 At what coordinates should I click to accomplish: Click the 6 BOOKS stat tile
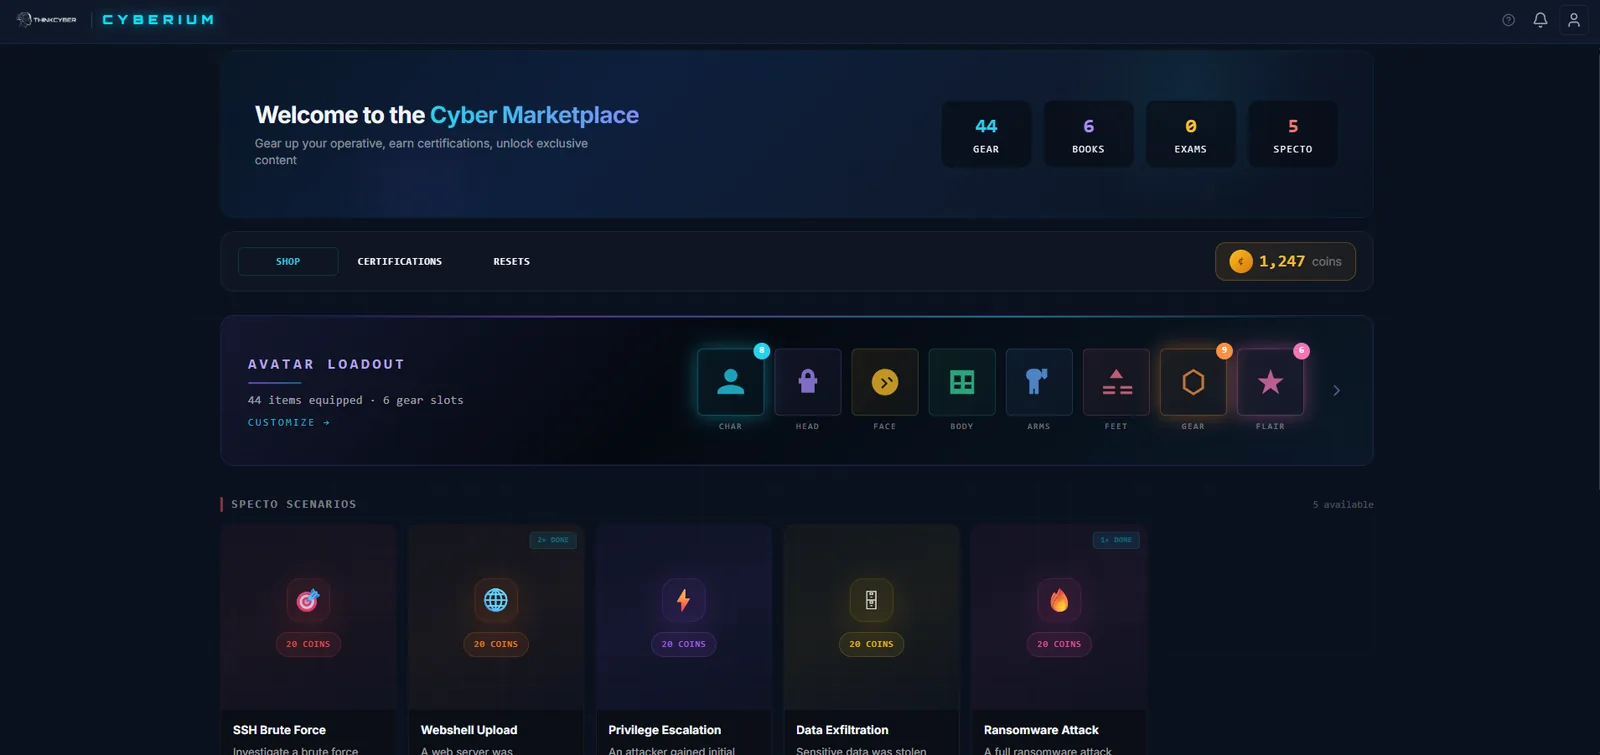[x=1088, y=134]
